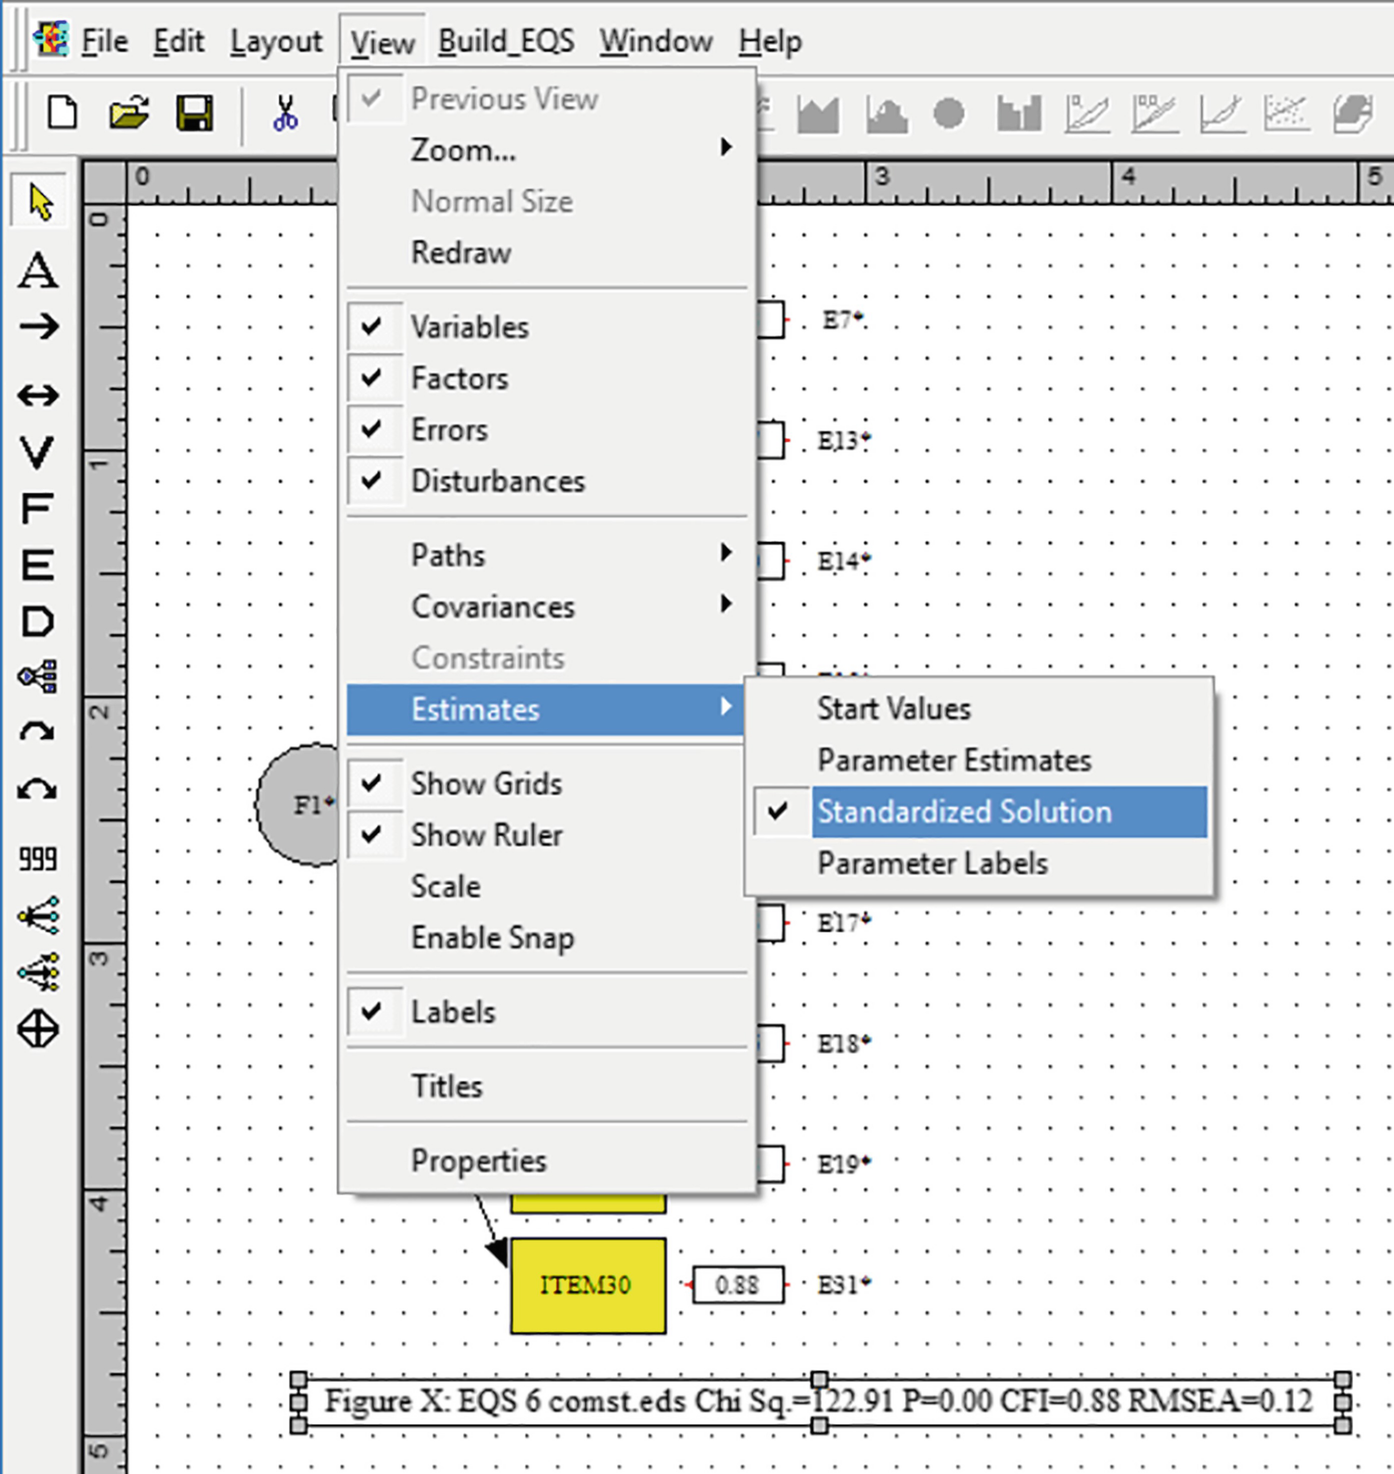Select the one-way arrow path tool
1394x1474 pixels.
(x=38, y=326)
